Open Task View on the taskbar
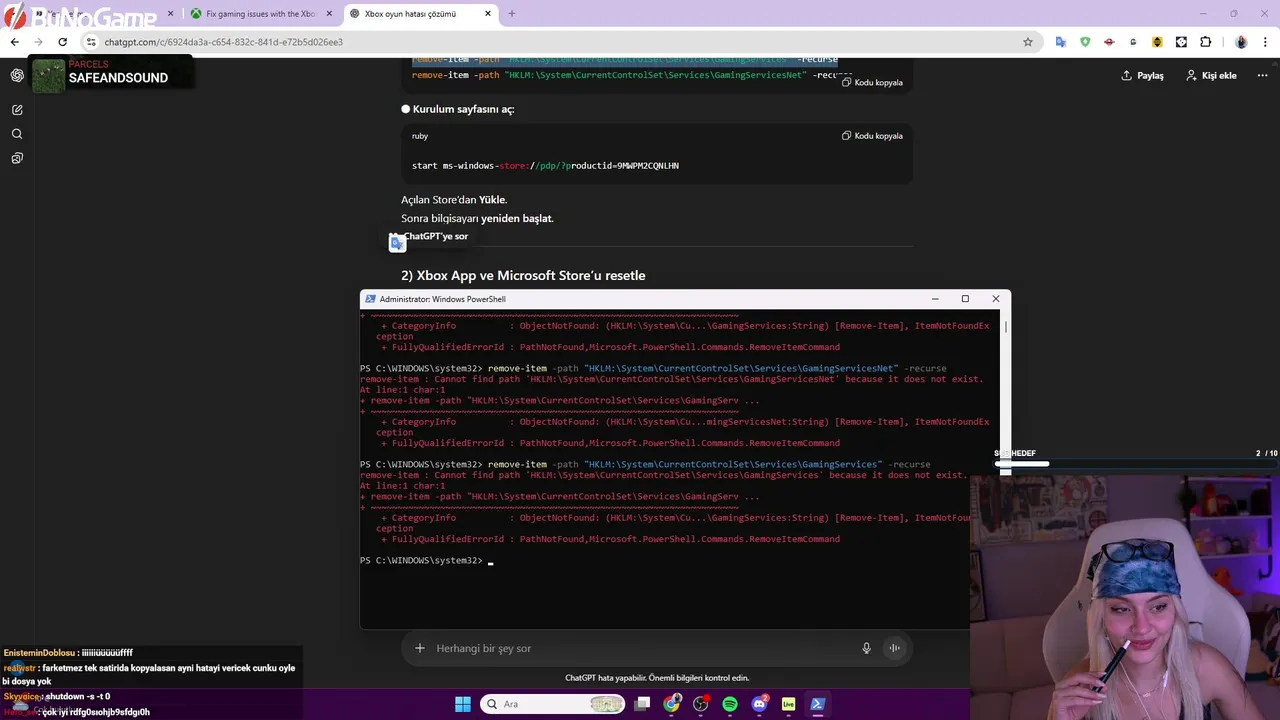The height and width of the screenshot is (720, 1280). 643,704
